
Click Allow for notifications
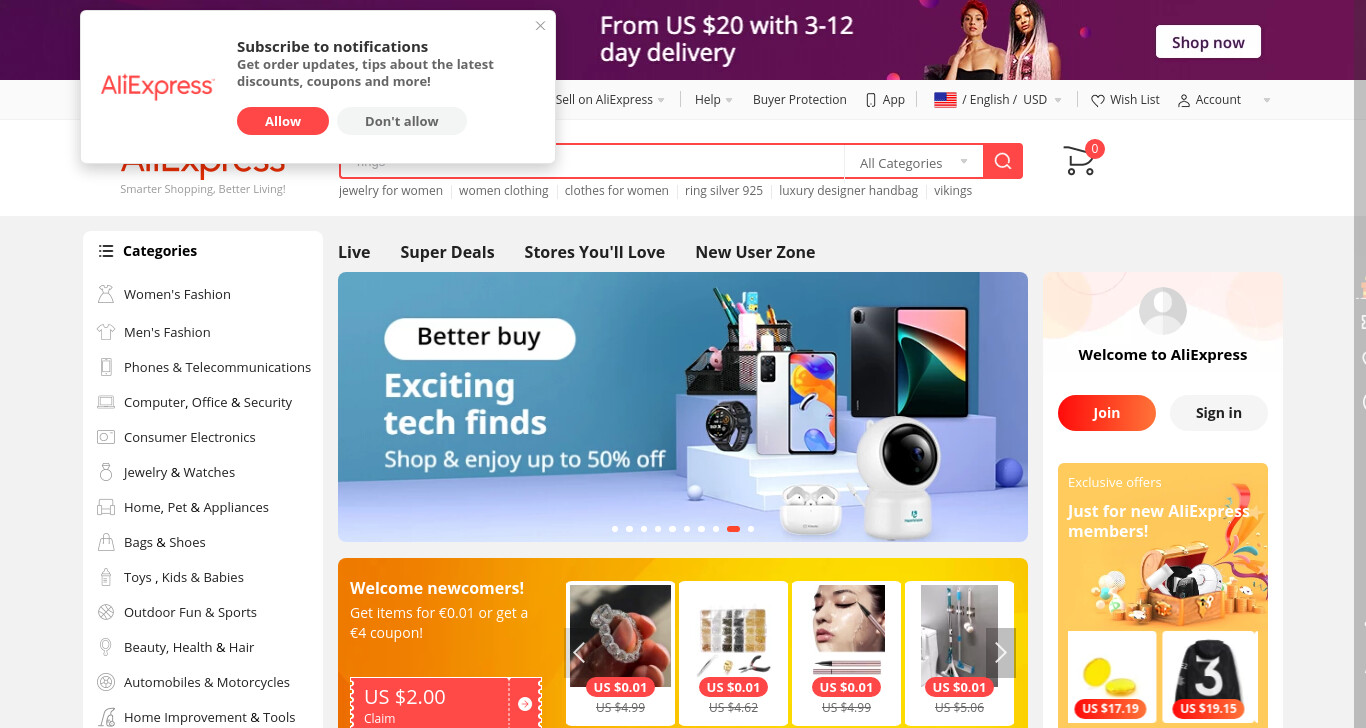point(283,121)
